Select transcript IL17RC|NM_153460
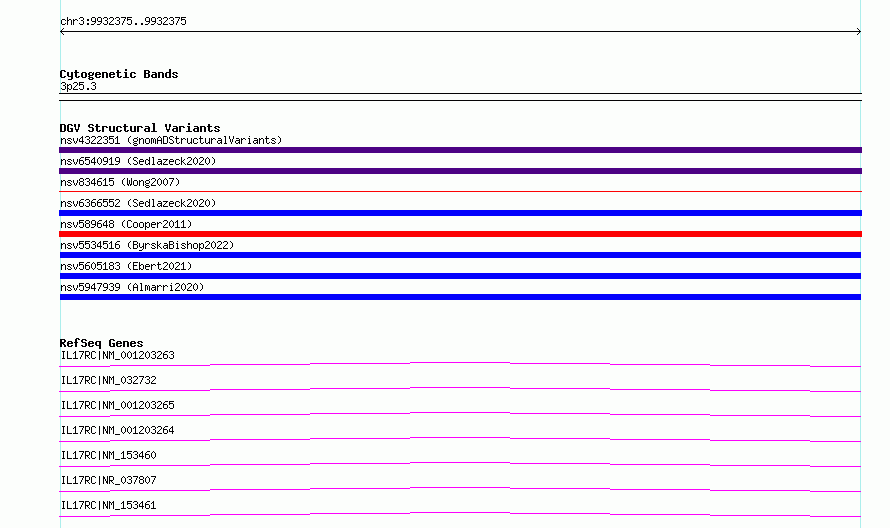890x528 pixels. click(108, 455)
